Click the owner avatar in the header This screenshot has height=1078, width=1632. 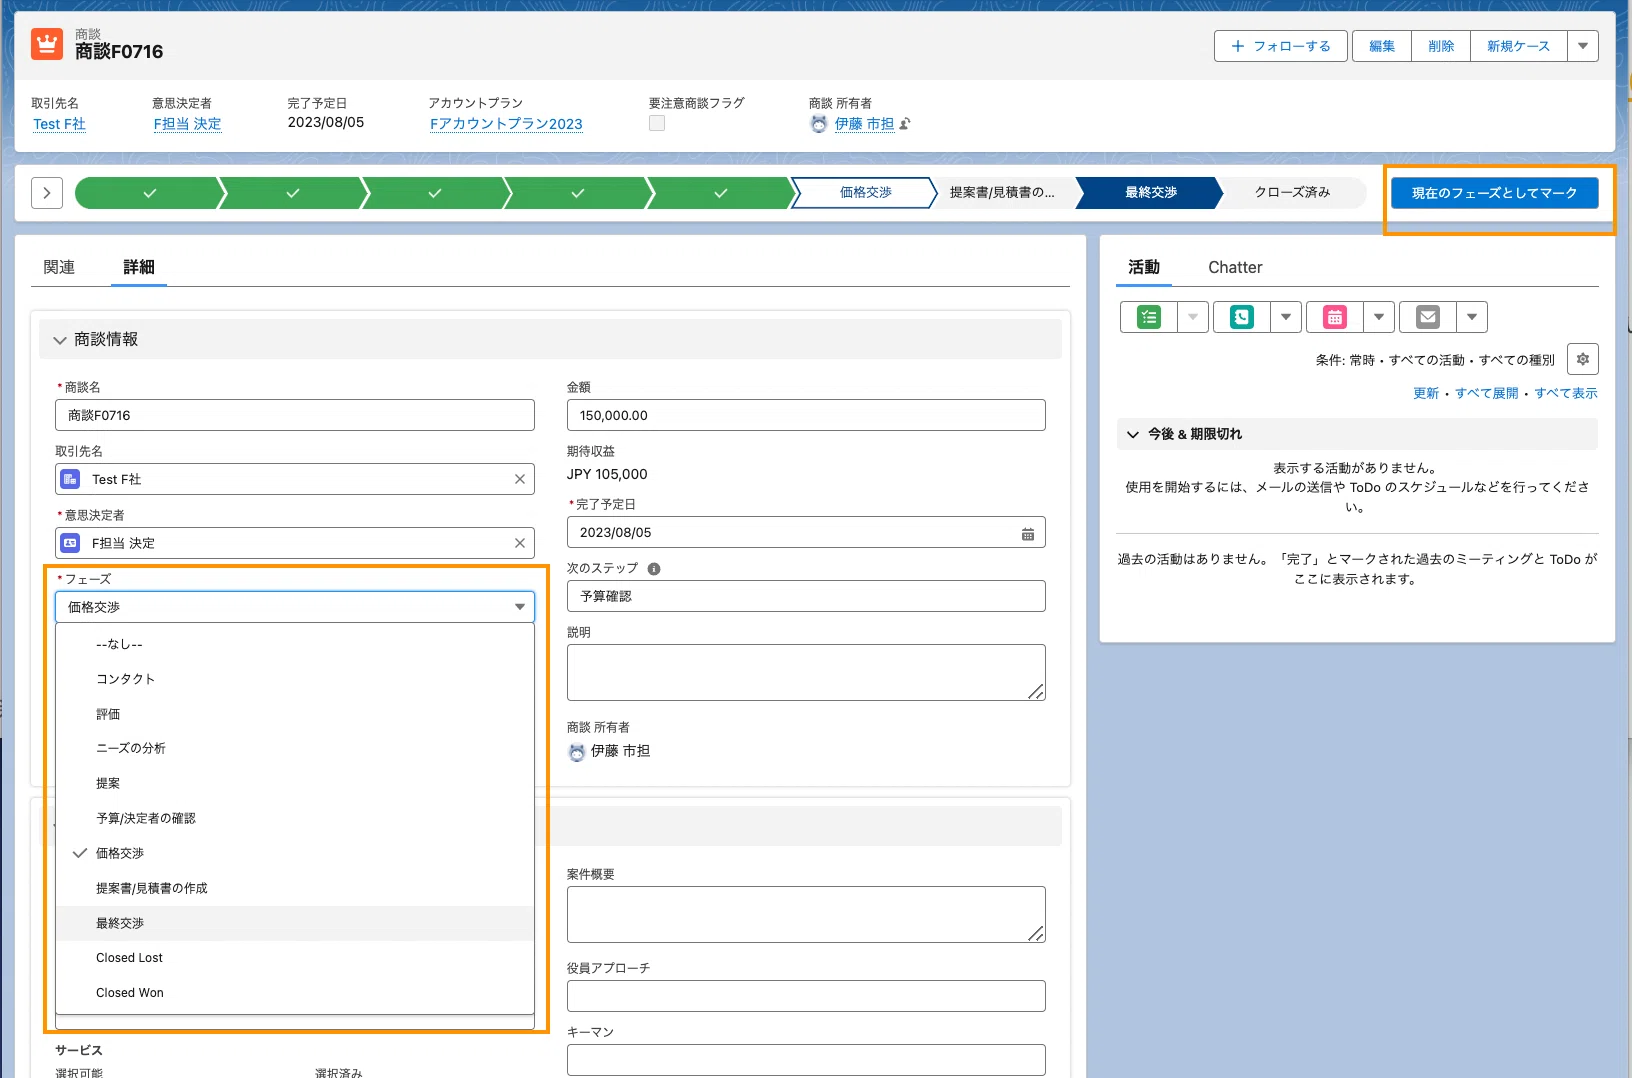819,124
